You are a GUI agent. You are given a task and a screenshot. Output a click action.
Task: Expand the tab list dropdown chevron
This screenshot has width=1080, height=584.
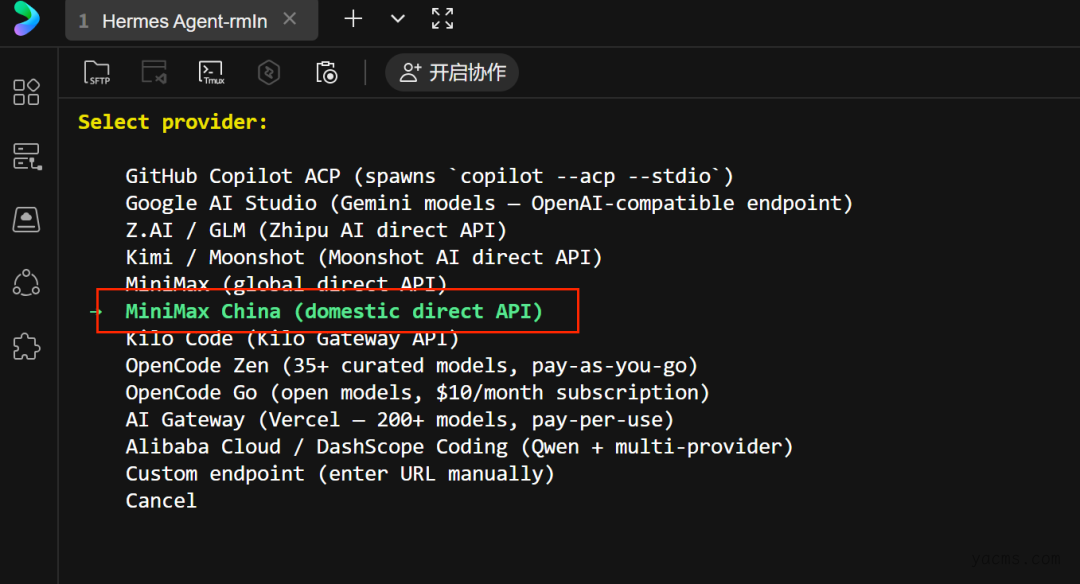tap(398, 18)
